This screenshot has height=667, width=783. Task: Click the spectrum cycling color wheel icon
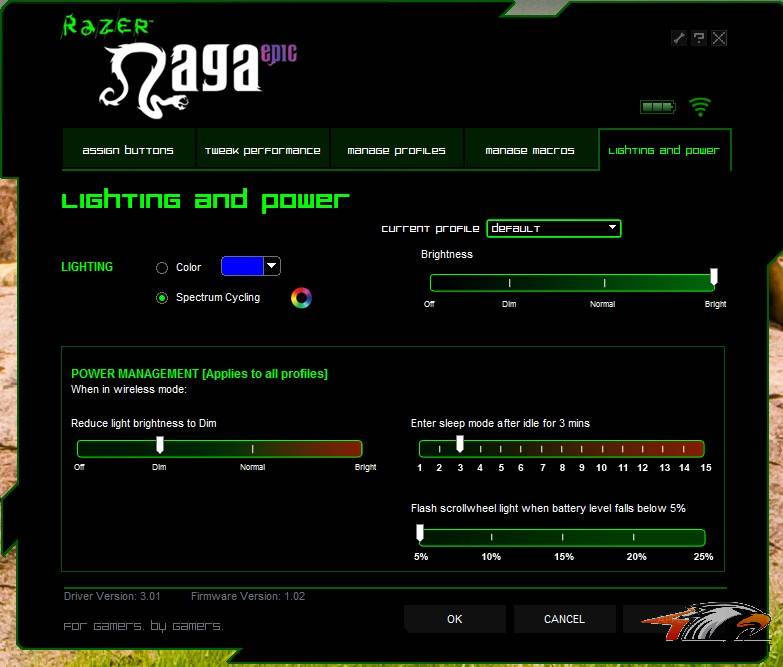(x=301, y=298)
